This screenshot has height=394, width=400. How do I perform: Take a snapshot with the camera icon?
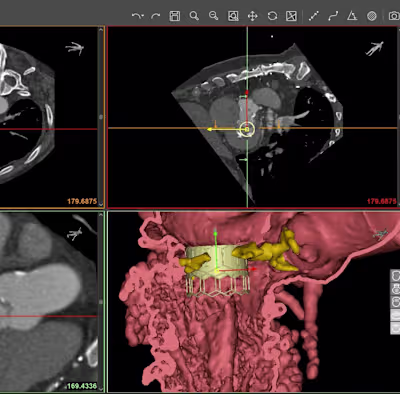[x=394, y=16]
